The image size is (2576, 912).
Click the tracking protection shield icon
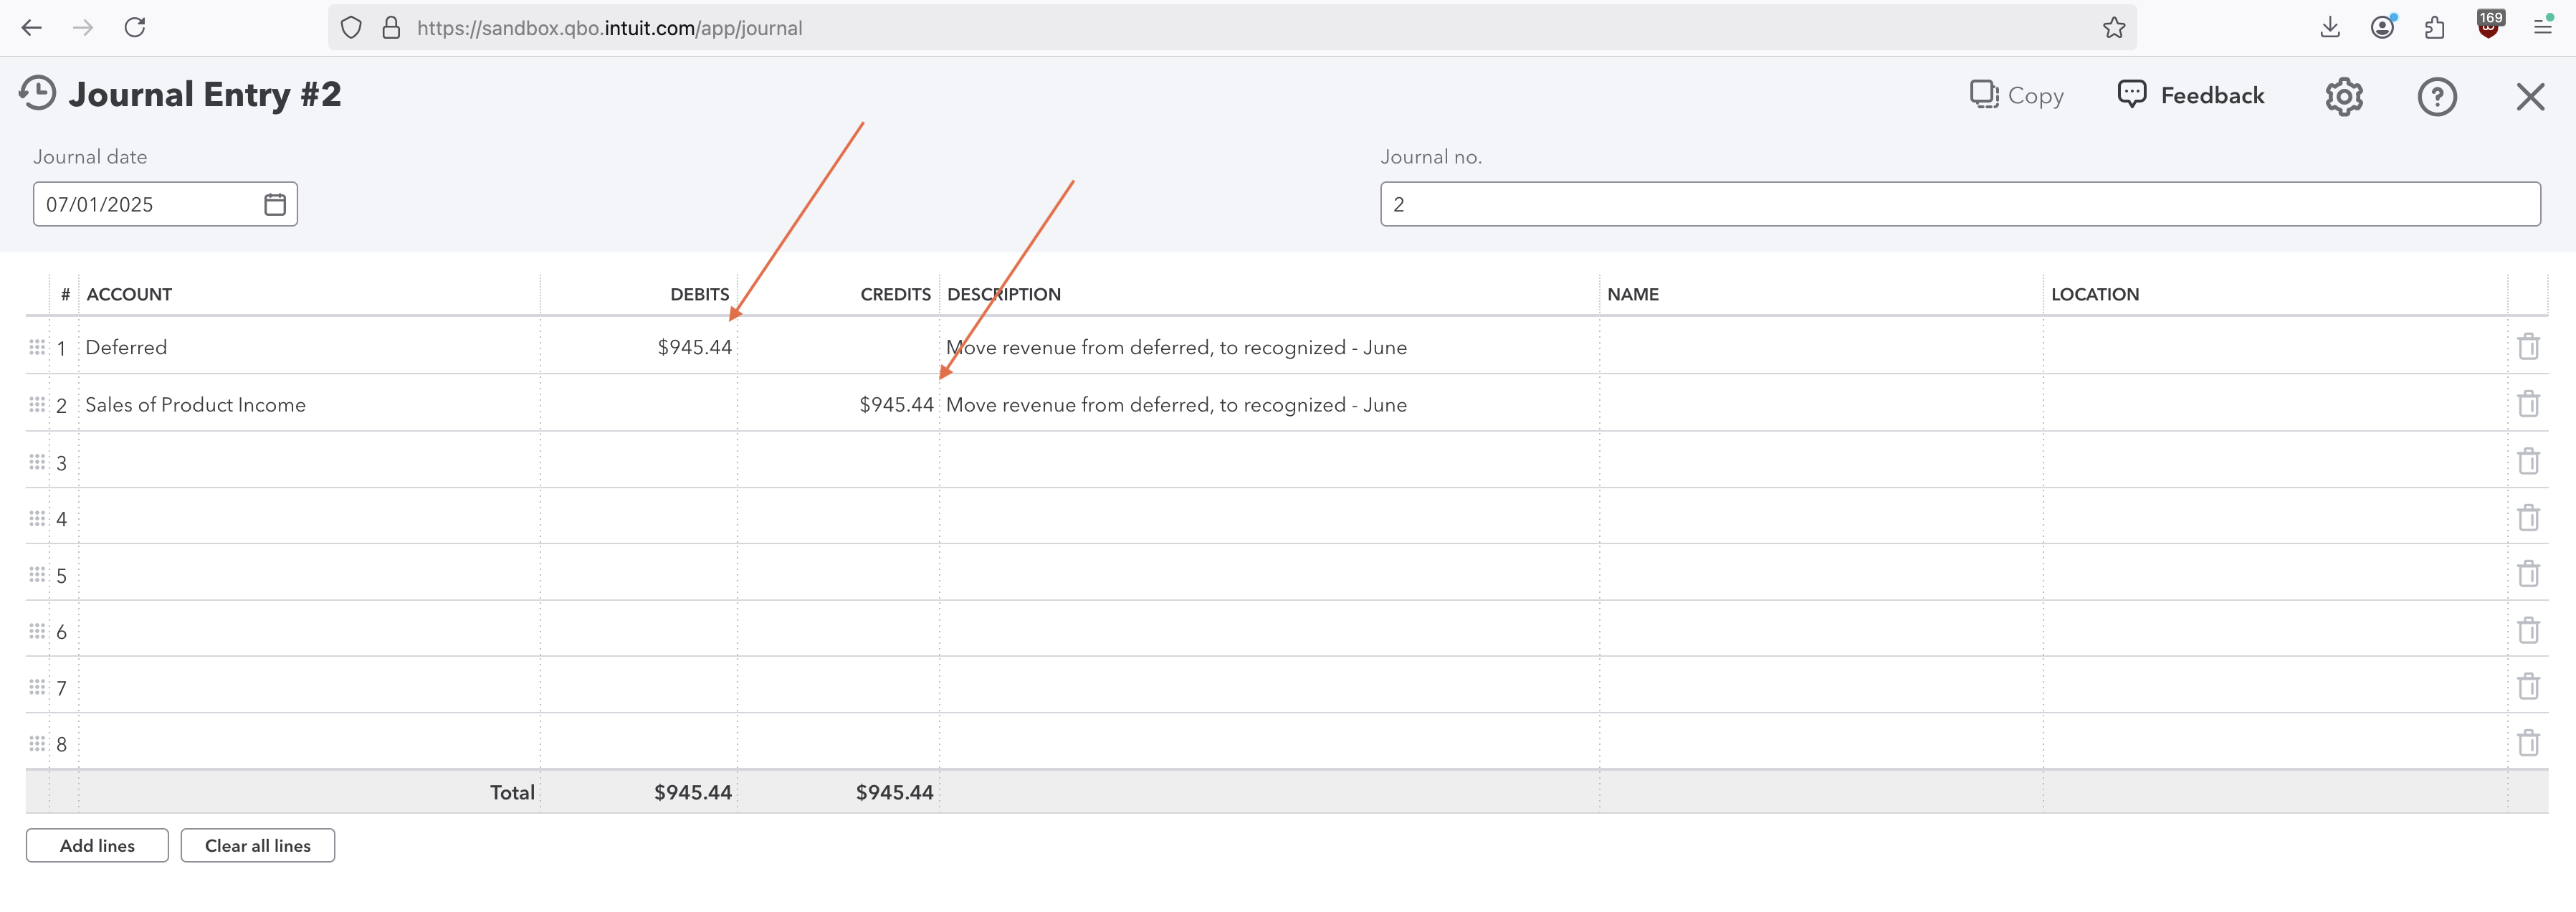tap(351, 27)
